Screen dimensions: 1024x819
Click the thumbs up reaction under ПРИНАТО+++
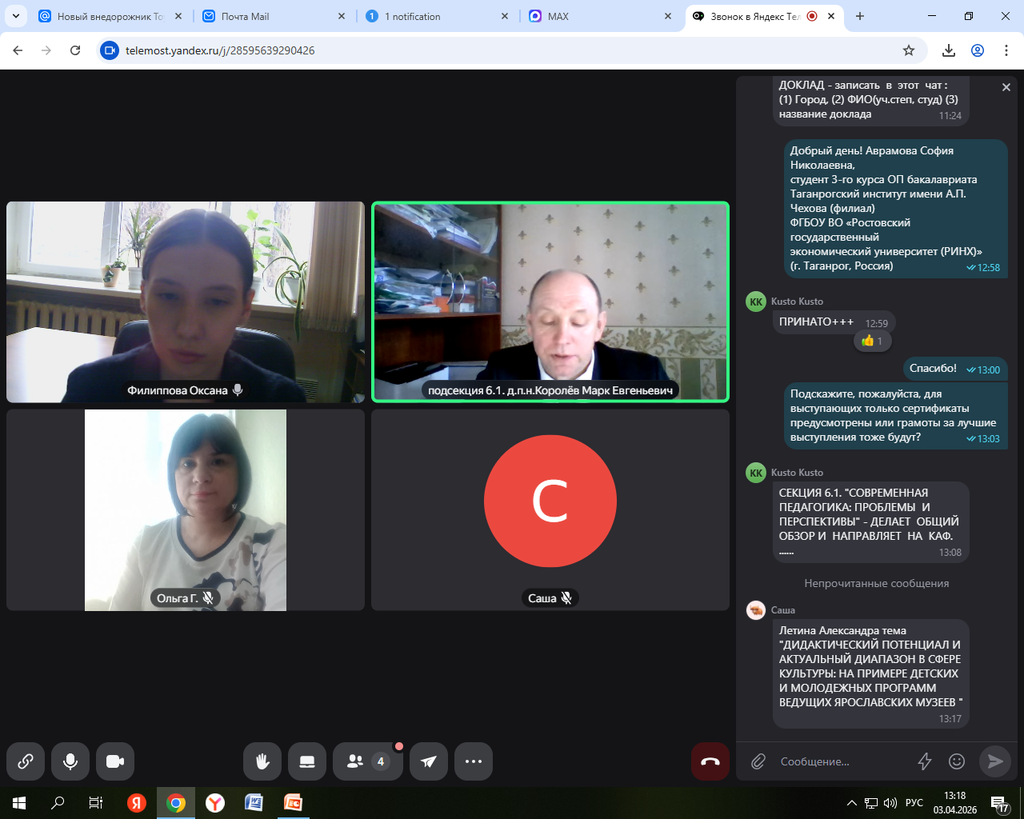pyautogui.click(x=873, y=341)
